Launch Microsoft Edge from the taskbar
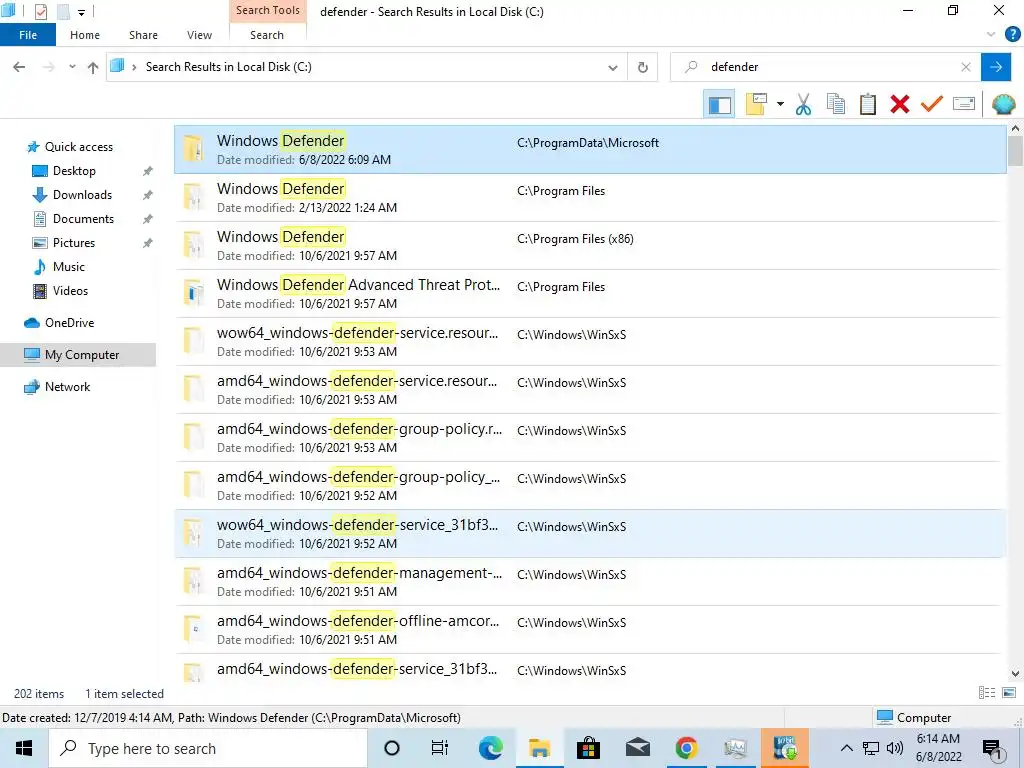The height and width of the screenshot is (768, 1024). pos(490,748)
